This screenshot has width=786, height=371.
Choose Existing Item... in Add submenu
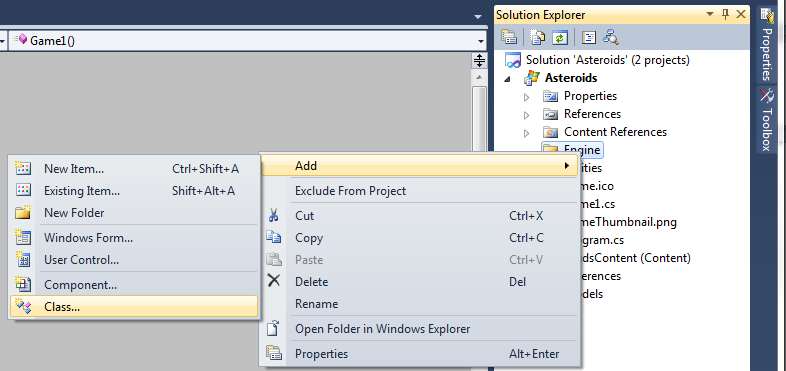134,191
